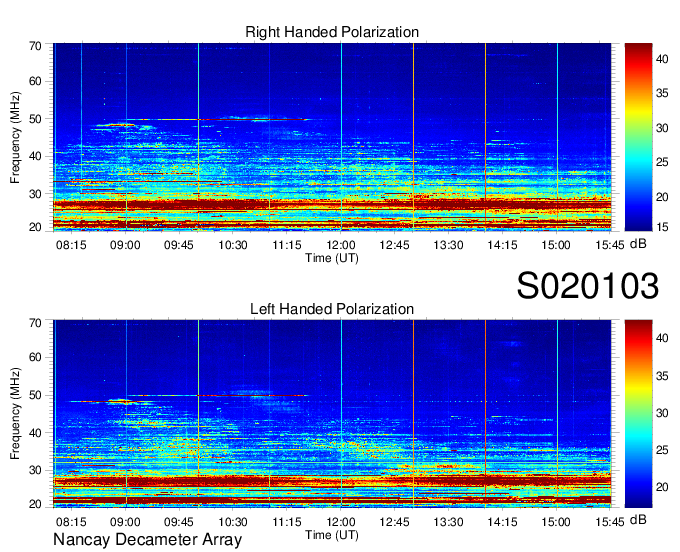Click the 70 MHz tick label of upper plot

[35, 46]
